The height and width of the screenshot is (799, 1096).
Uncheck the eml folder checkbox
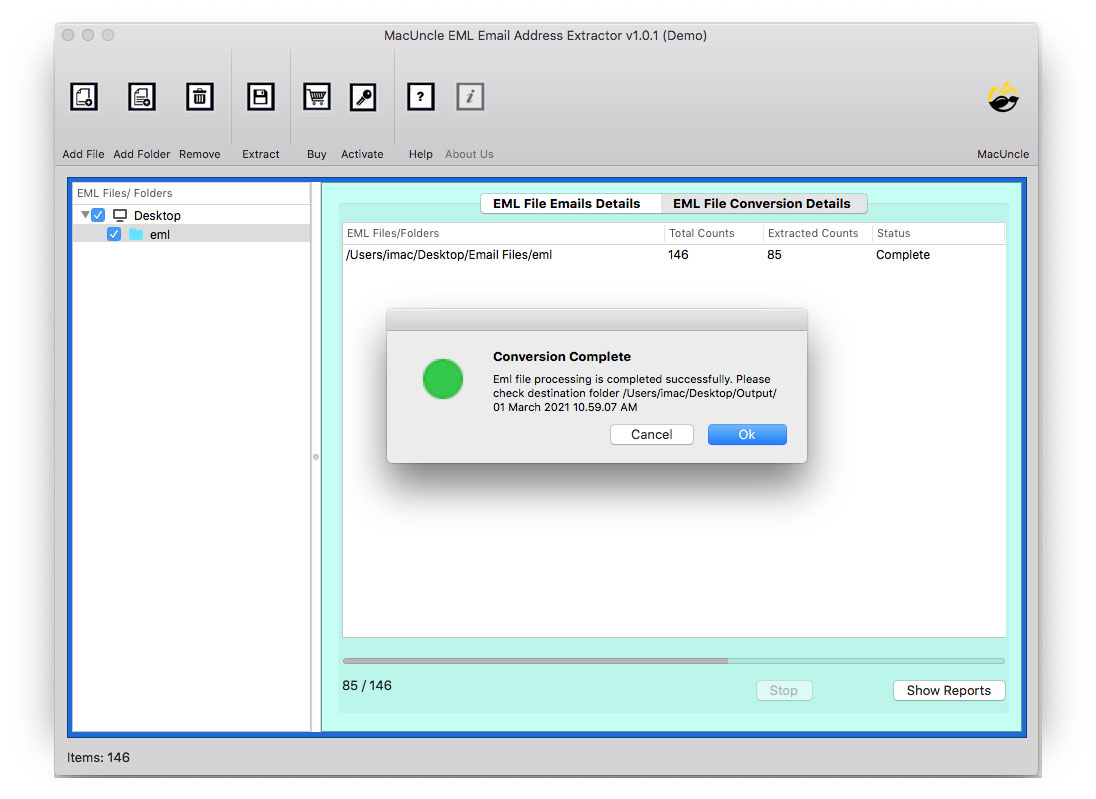[114, 234]
